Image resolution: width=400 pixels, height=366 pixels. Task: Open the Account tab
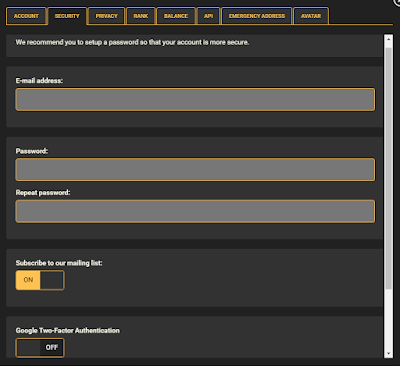[26, 16]
